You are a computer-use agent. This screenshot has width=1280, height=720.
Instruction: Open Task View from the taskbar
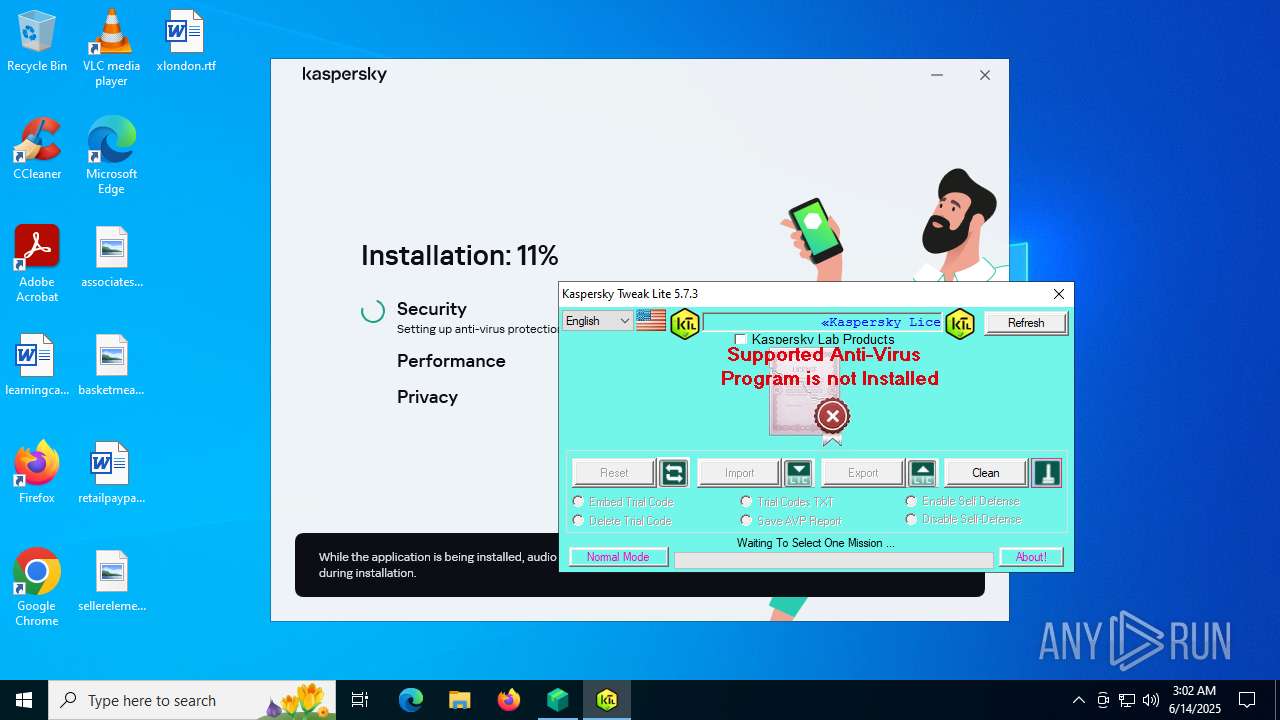tap(360, 700)
